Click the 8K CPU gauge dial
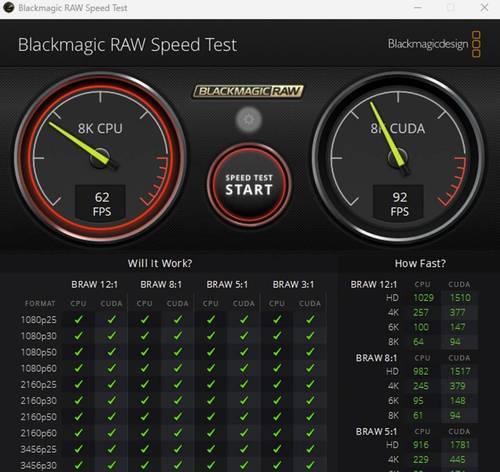This screenshot has width=500, height=472. 100,157
